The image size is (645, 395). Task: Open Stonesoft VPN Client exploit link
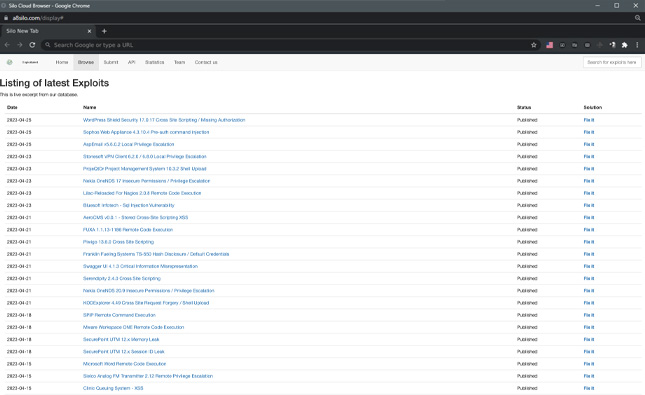pos(145,156)
